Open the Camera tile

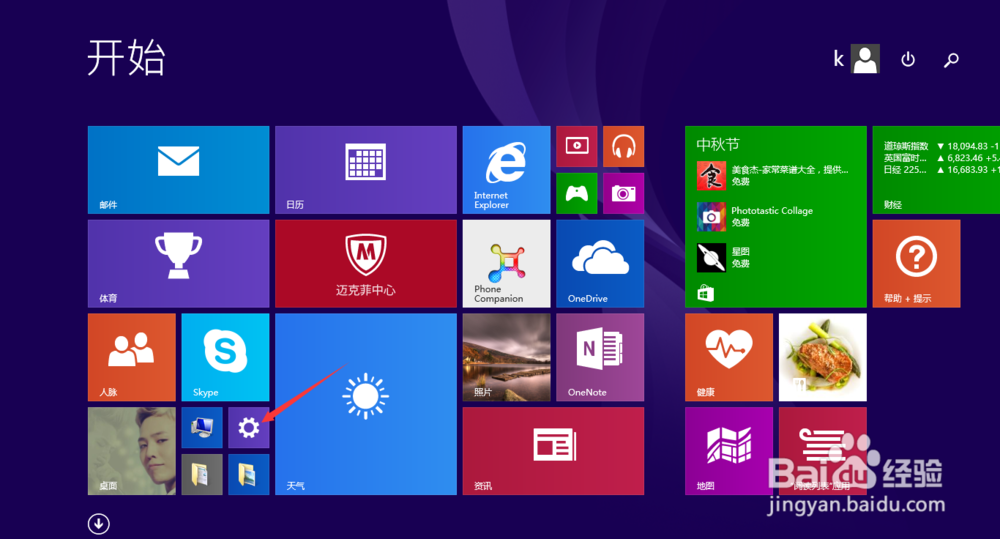point(624,193)
